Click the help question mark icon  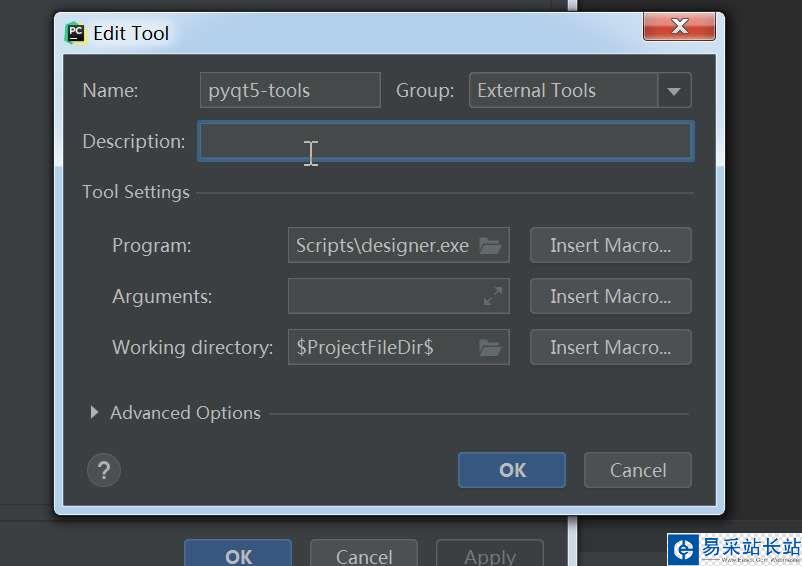pyautogui.click(x=104, y=470)
